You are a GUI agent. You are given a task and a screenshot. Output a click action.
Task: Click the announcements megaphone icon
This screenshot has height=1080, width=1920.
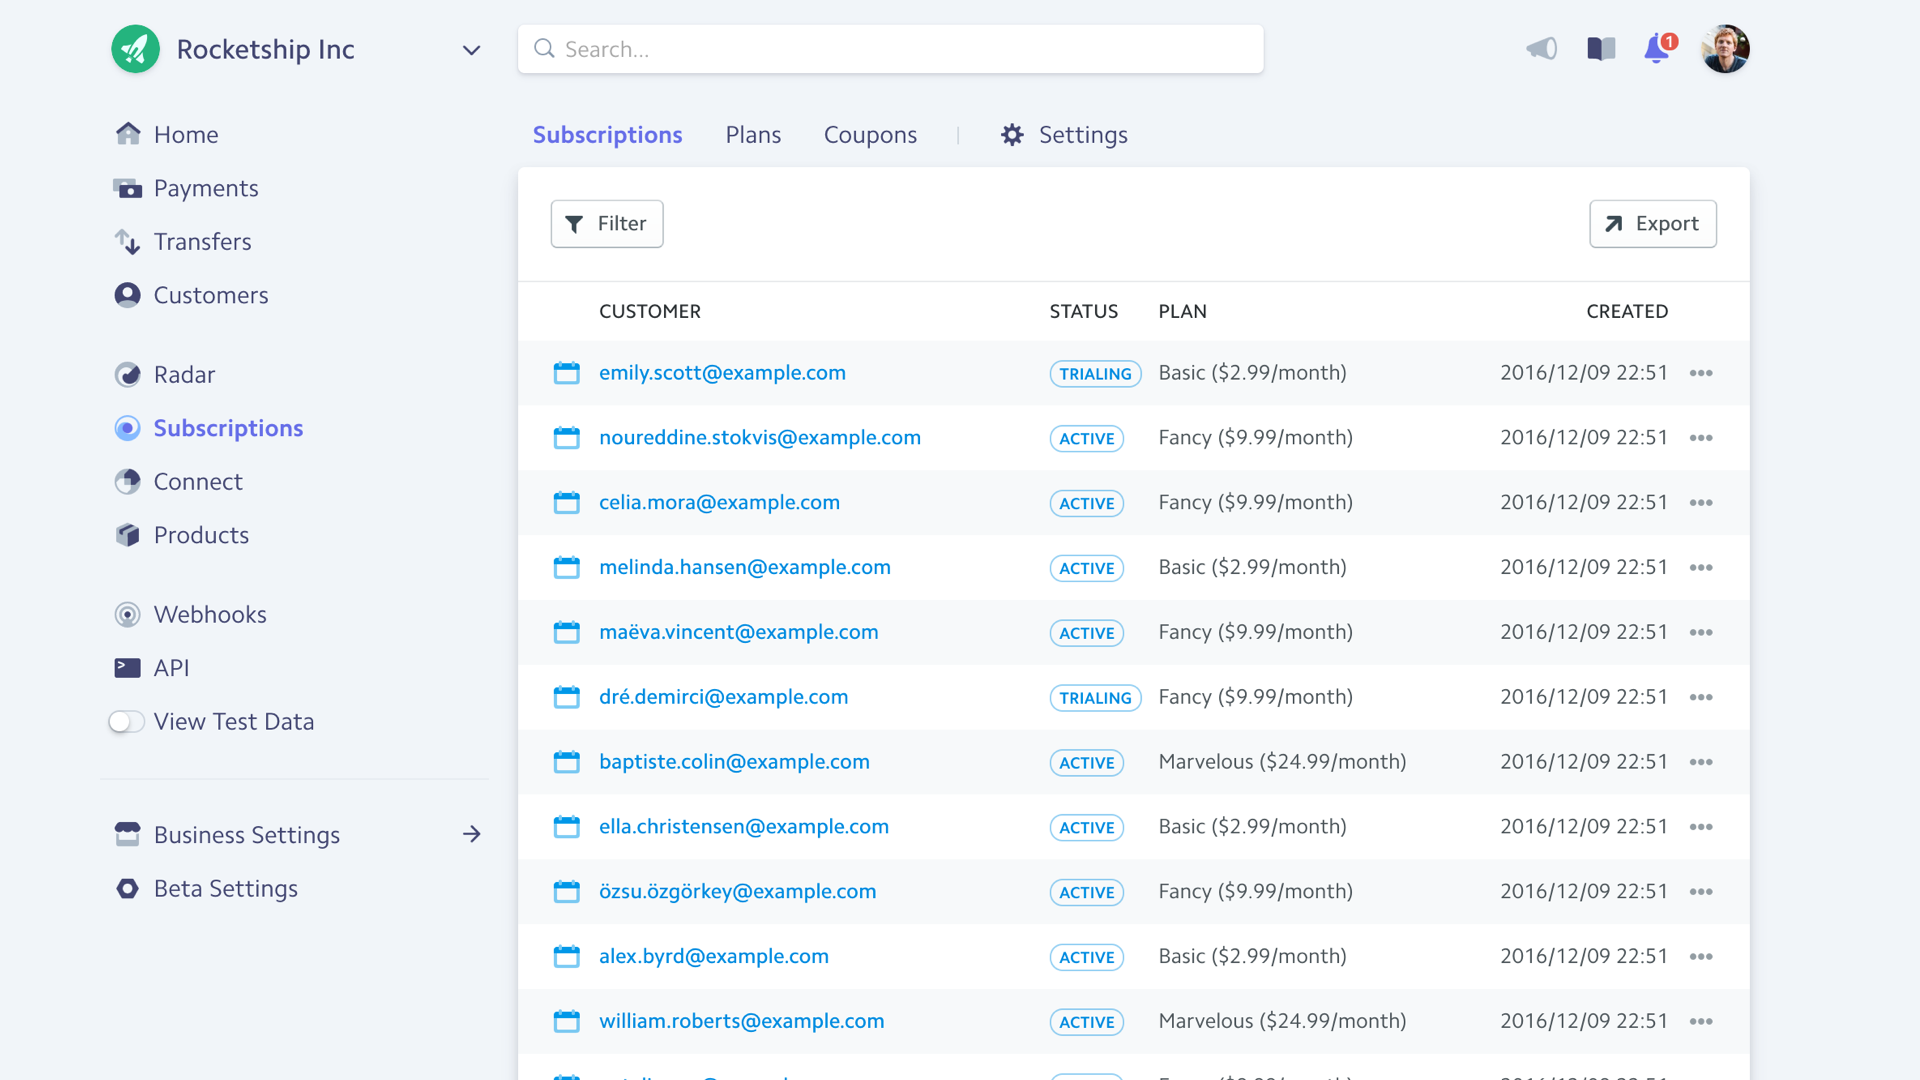point(1541,48)
